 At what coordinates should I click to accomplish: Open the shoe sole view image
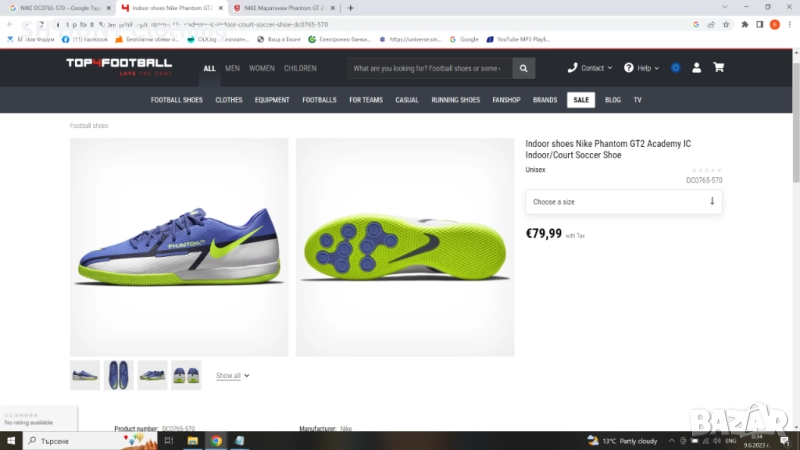tap(405, 247)
